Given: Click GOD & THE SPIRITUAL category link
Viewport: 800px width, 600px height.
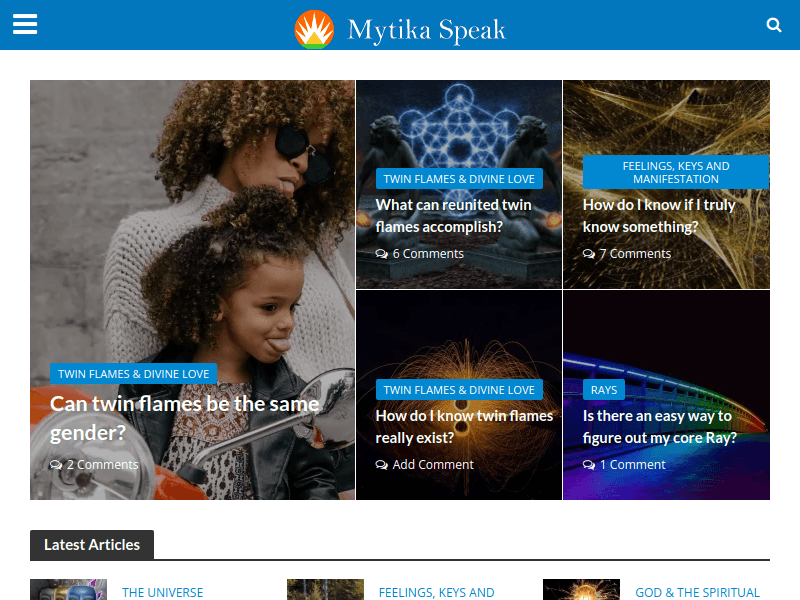Looking at the screenshot, I should [x=697, y=592].
